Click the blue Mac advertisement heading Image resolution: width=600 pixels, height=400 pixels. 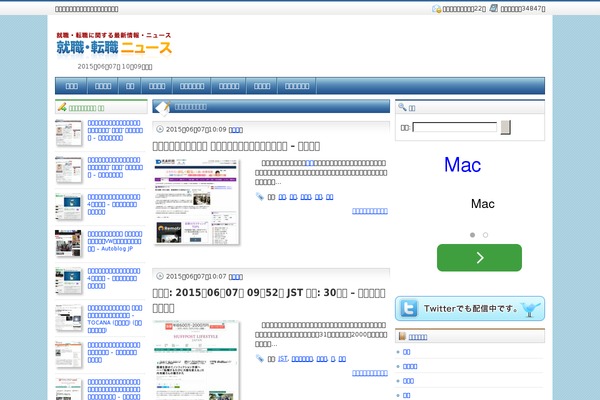click(462, 165)
